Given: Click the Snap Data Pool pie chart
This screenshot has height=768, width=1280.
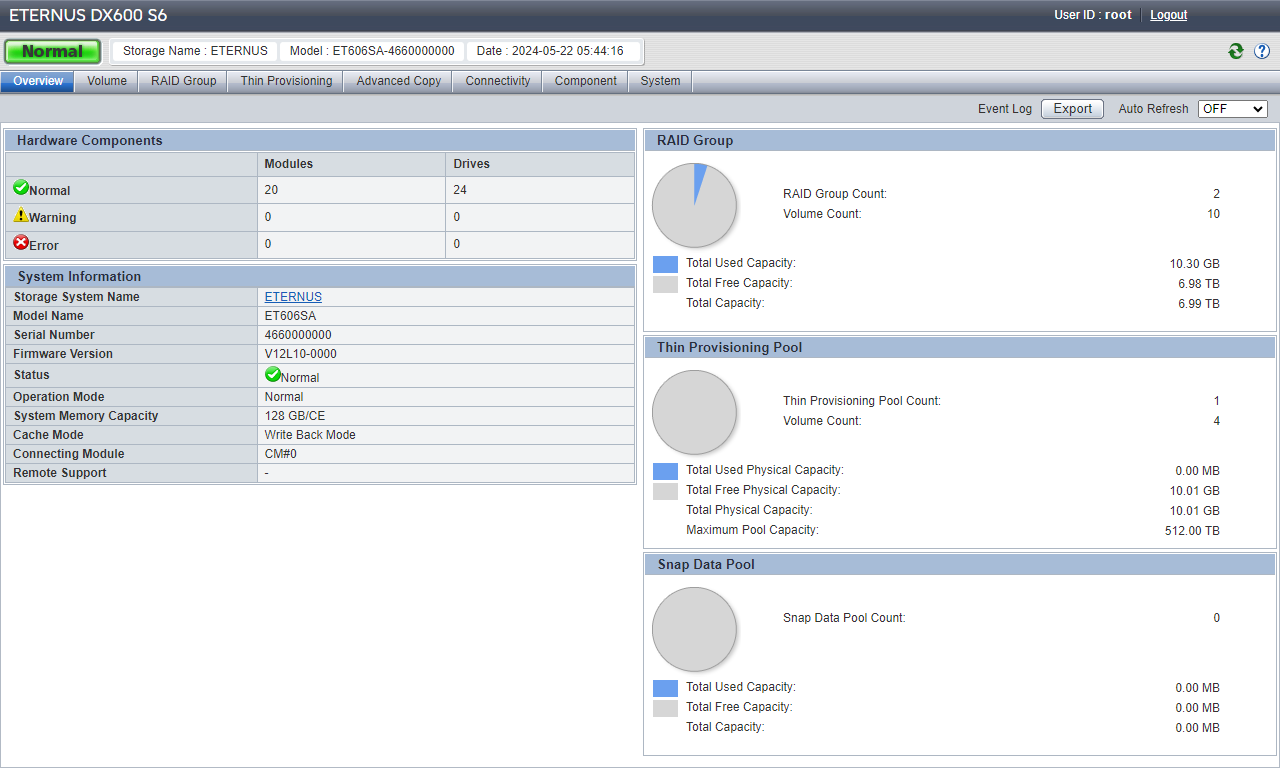Looking at the screenshot, I should click(x=694, y=629).
